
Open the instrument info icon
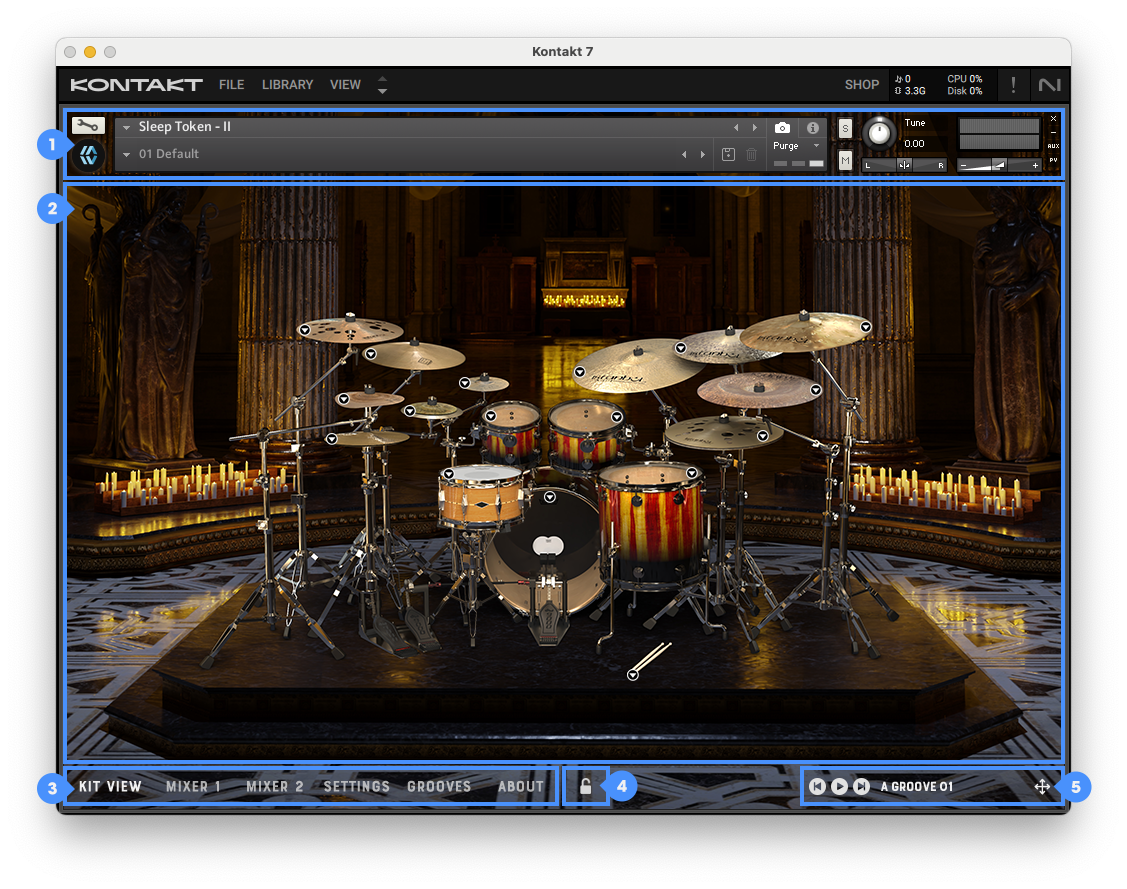(x=812, y=128)
